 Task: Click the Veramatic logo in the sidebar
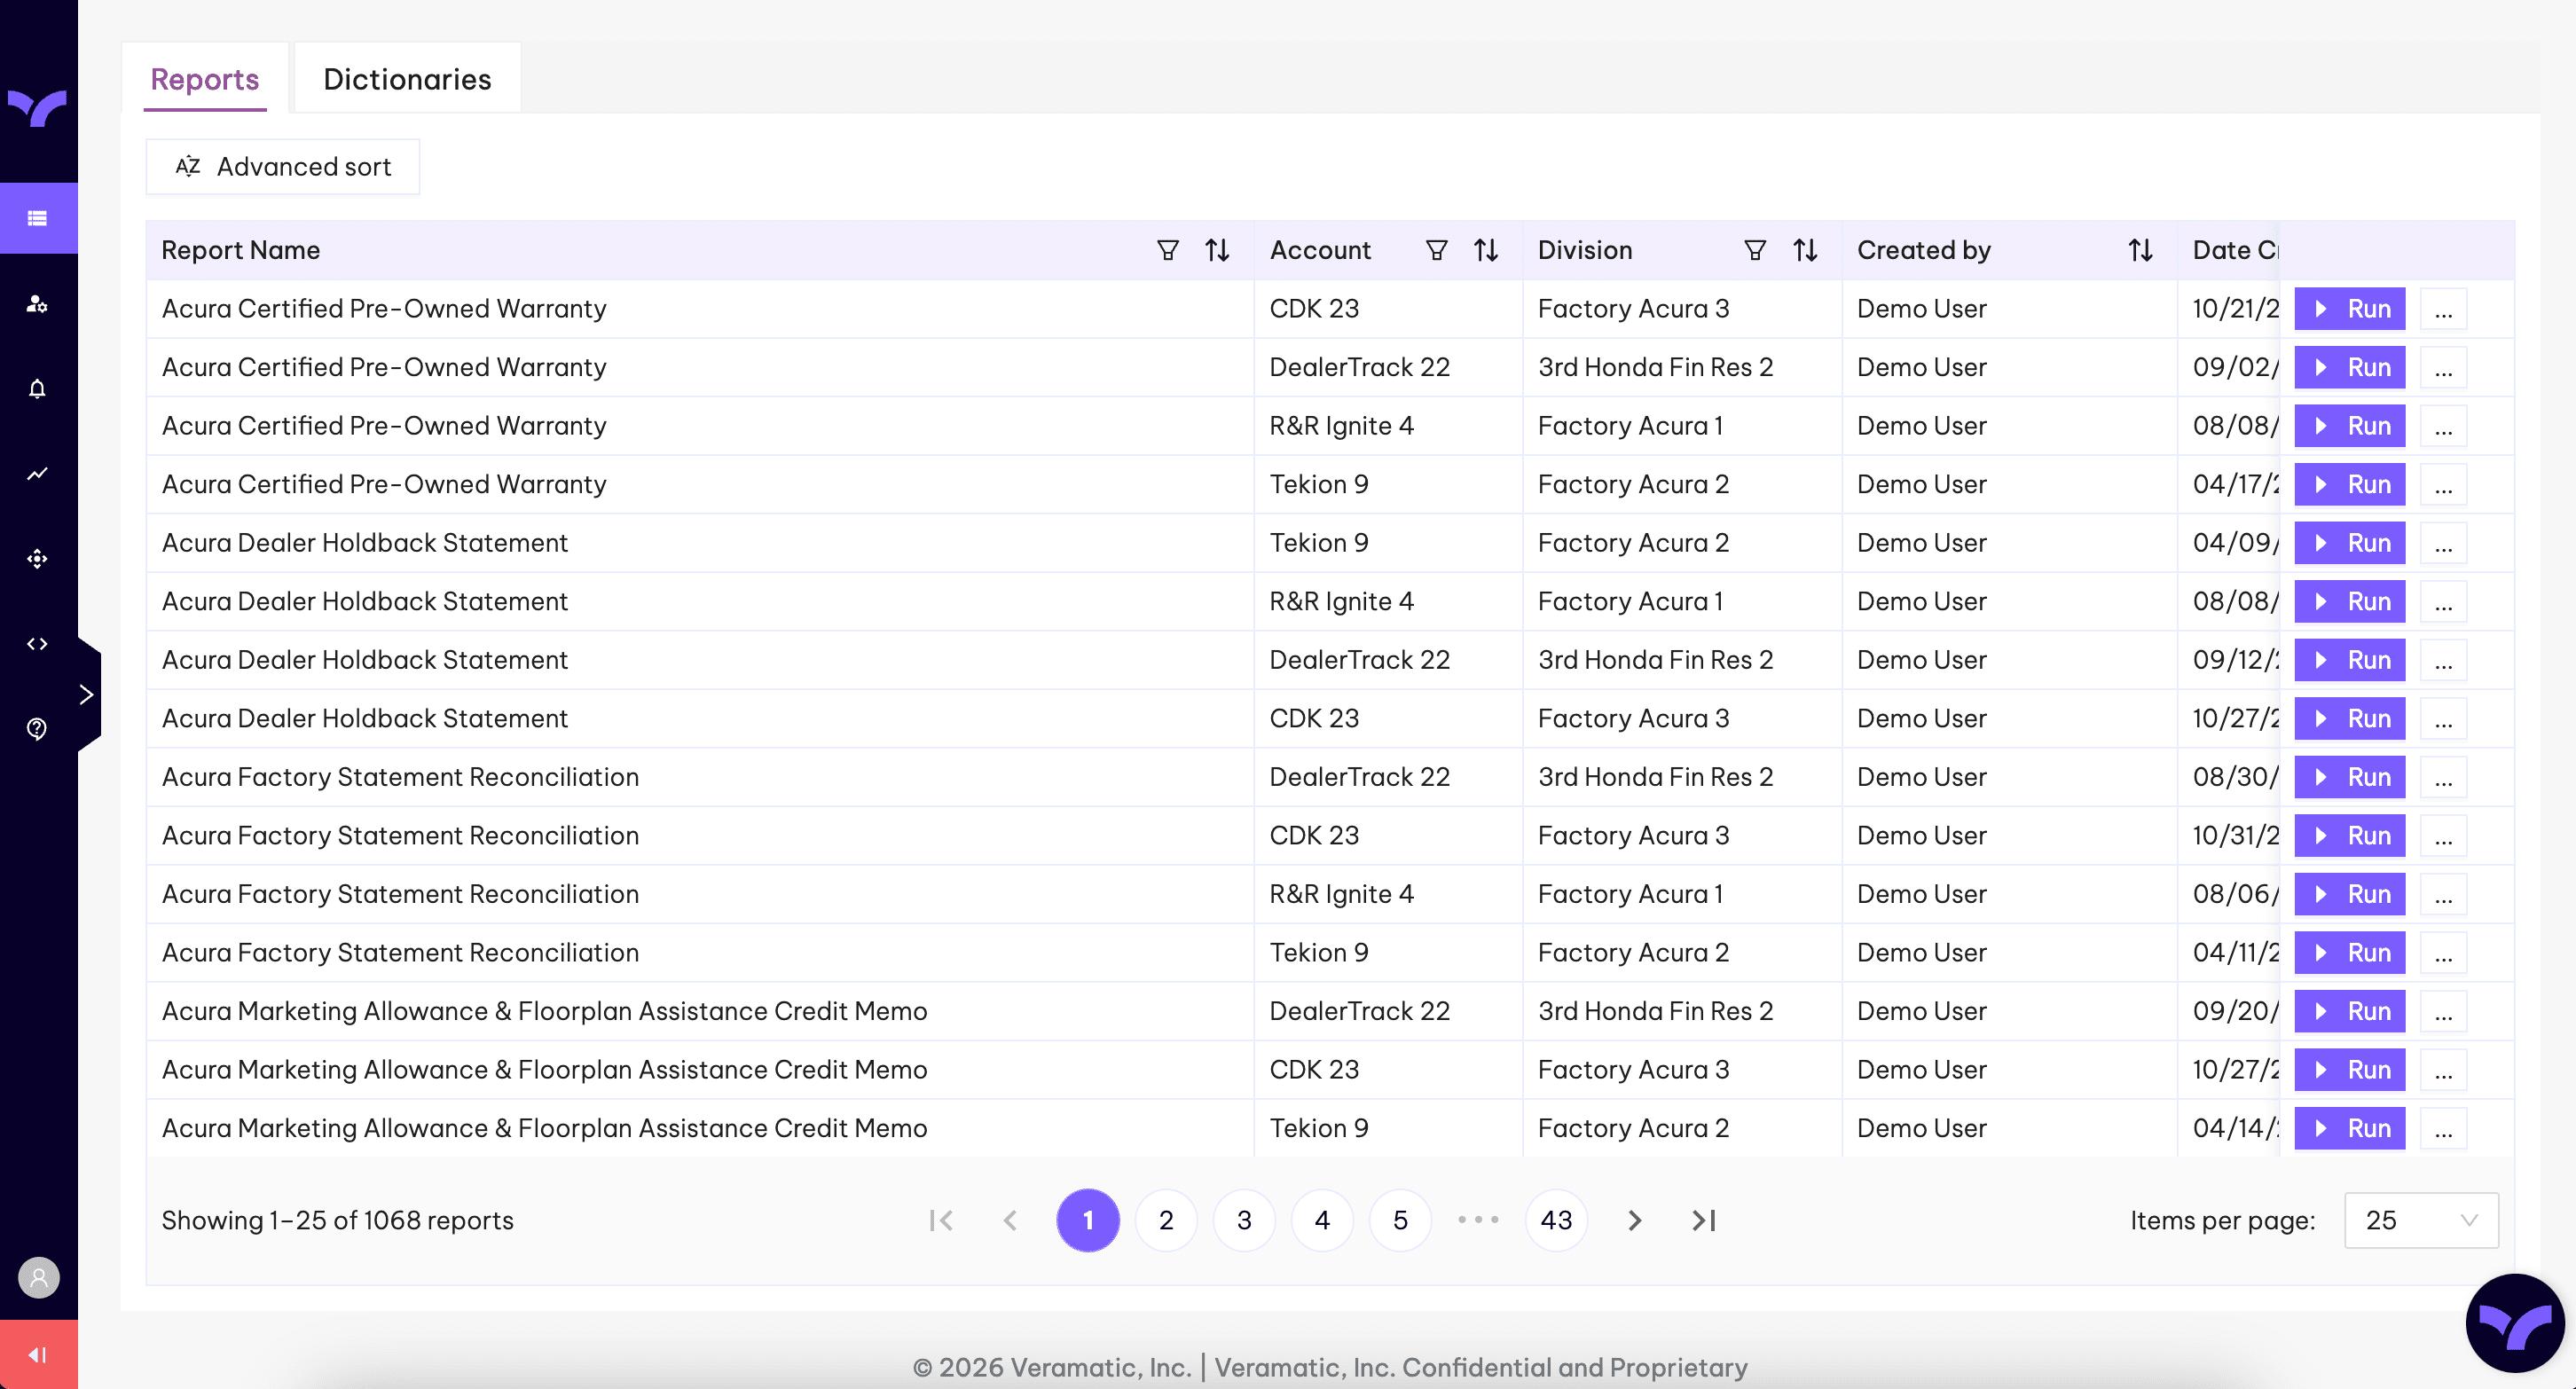tap(38, 107)
